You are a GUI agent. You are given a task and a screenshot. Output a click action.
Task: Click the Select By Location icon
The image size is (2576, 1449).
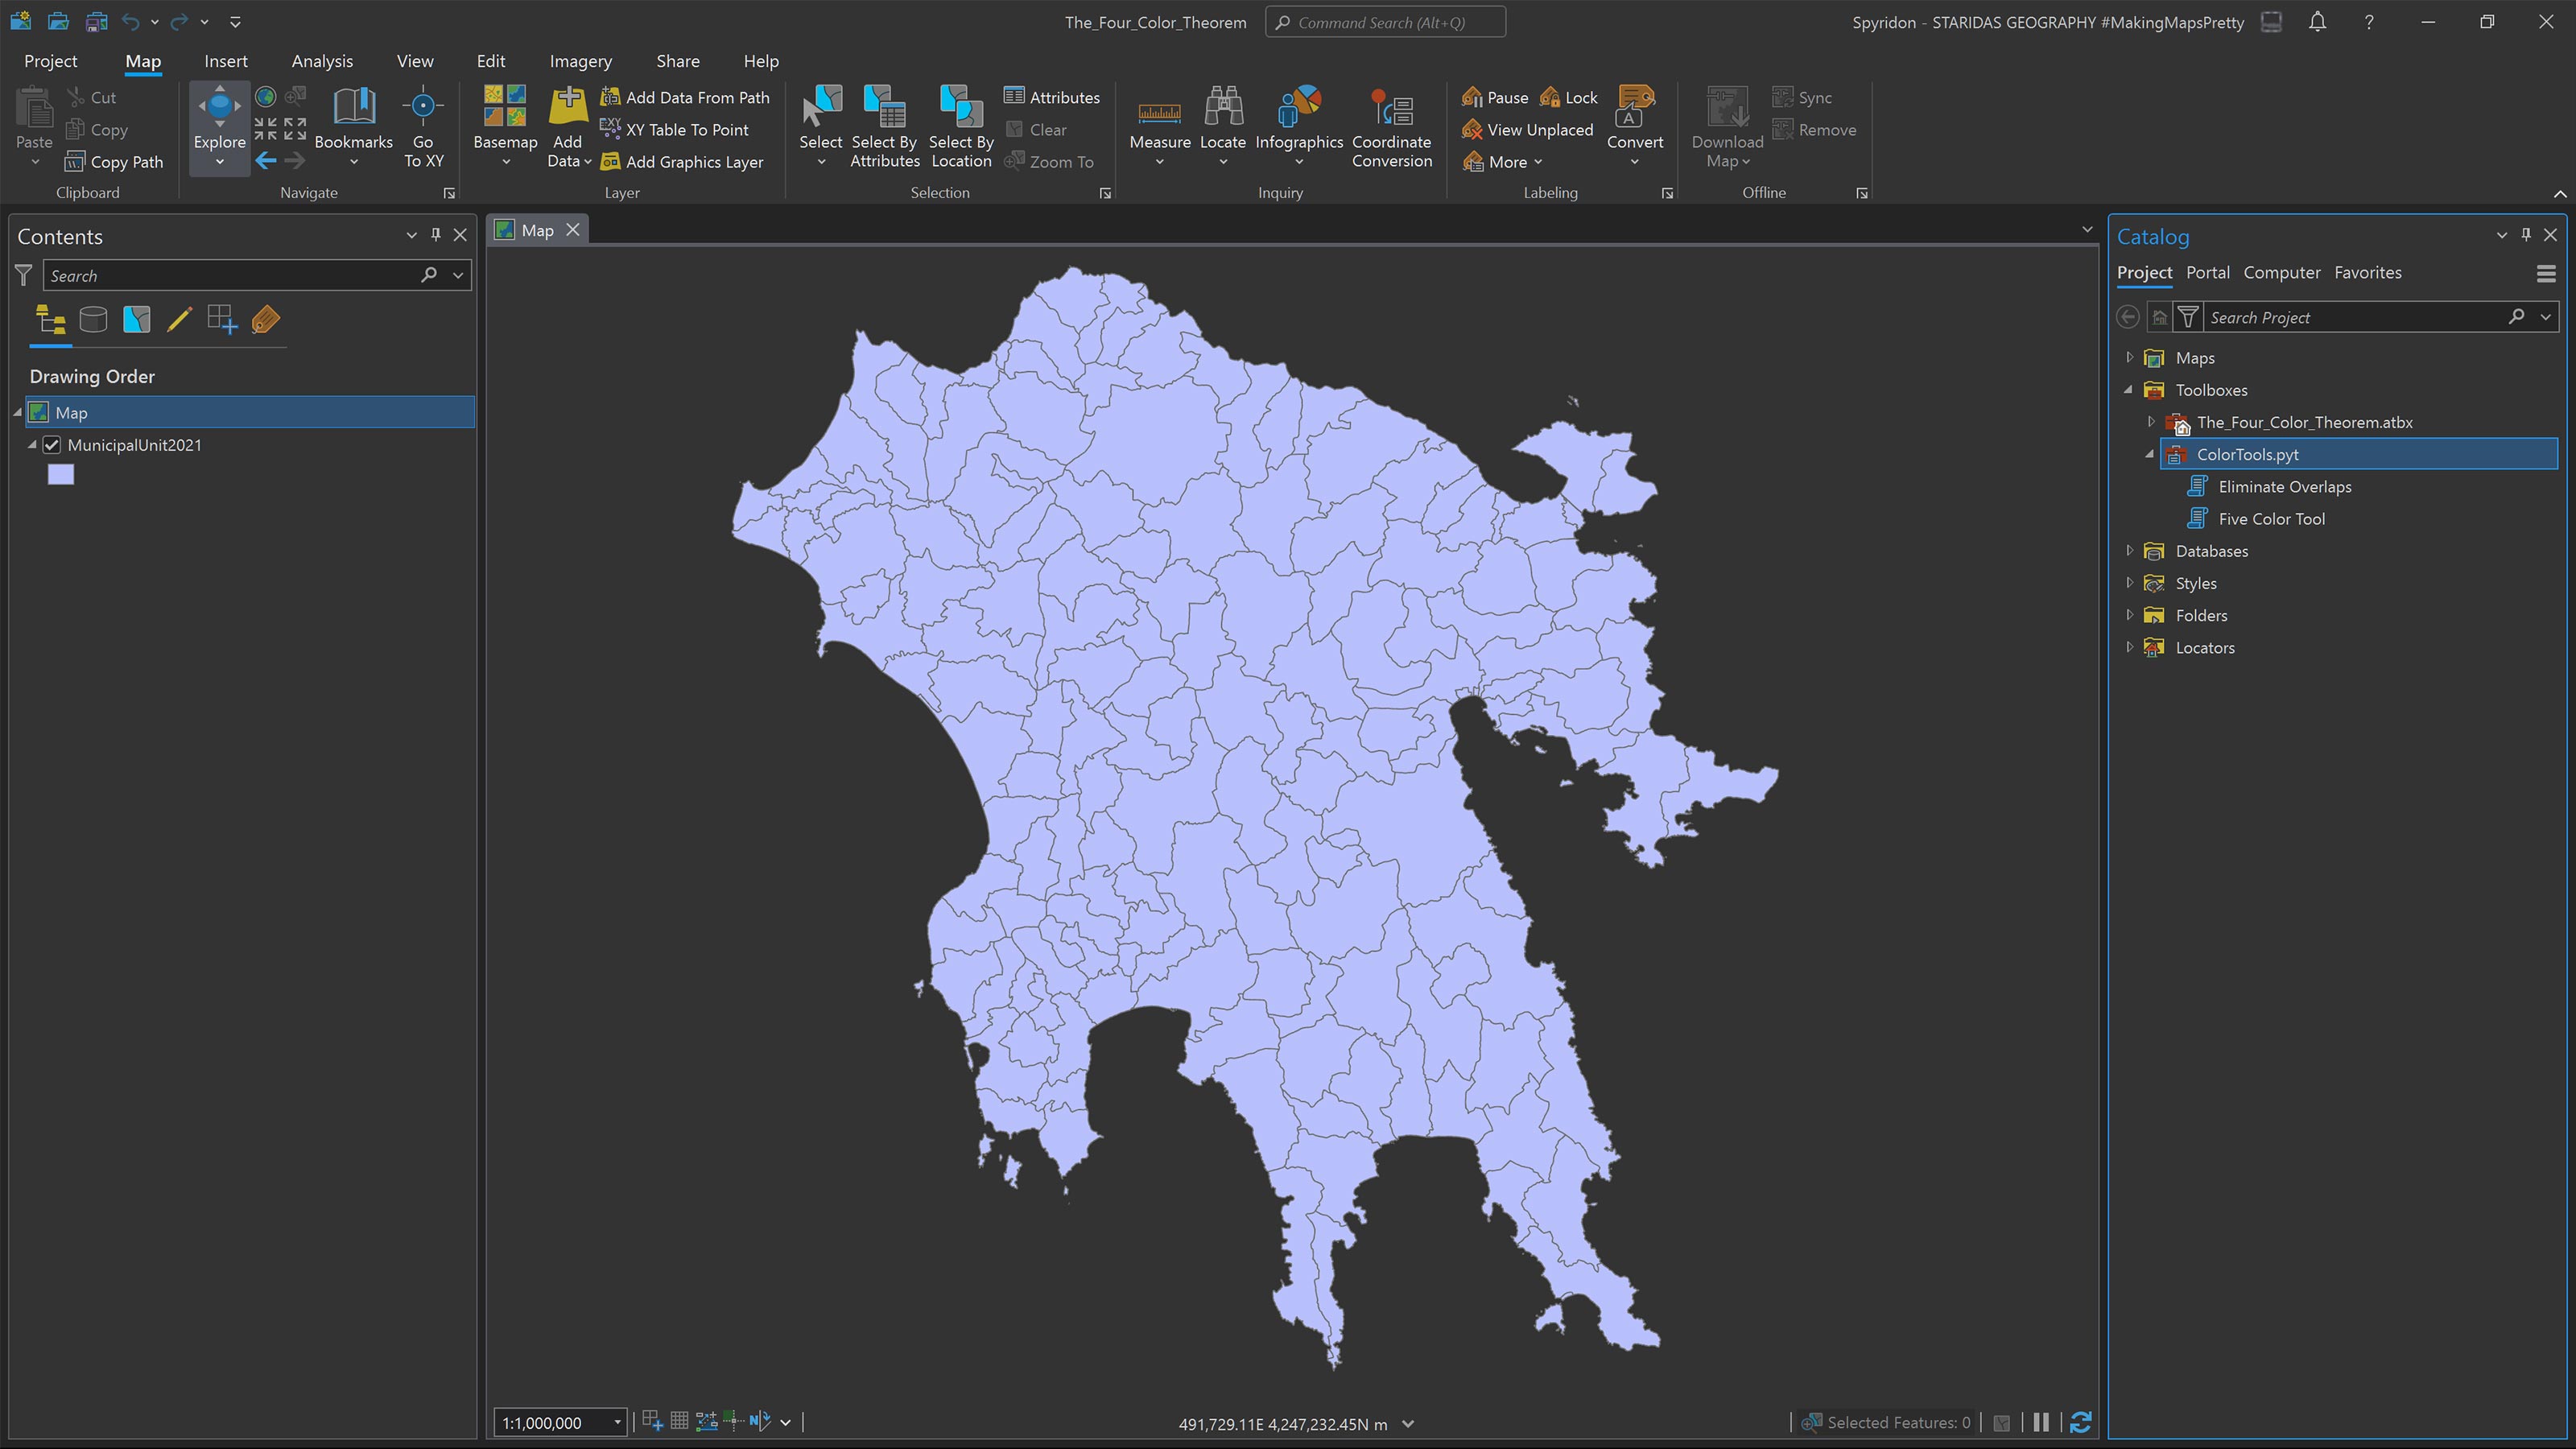click(960, 106)
